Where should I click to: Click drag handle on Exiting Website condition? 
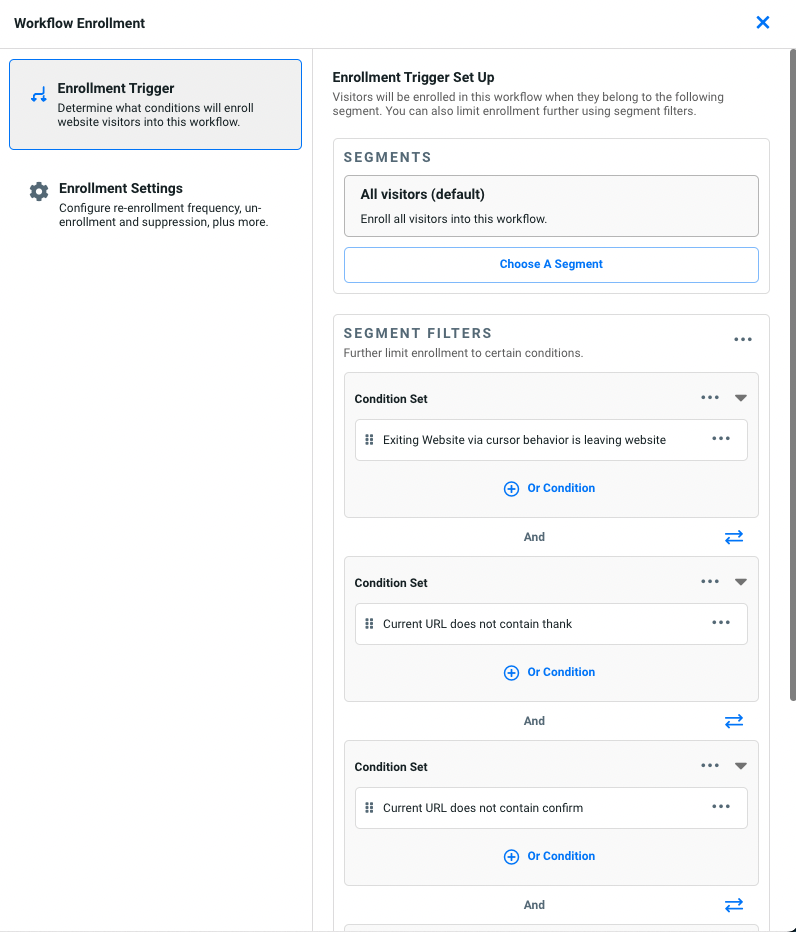pyautogui.click(x=369, y=440)
